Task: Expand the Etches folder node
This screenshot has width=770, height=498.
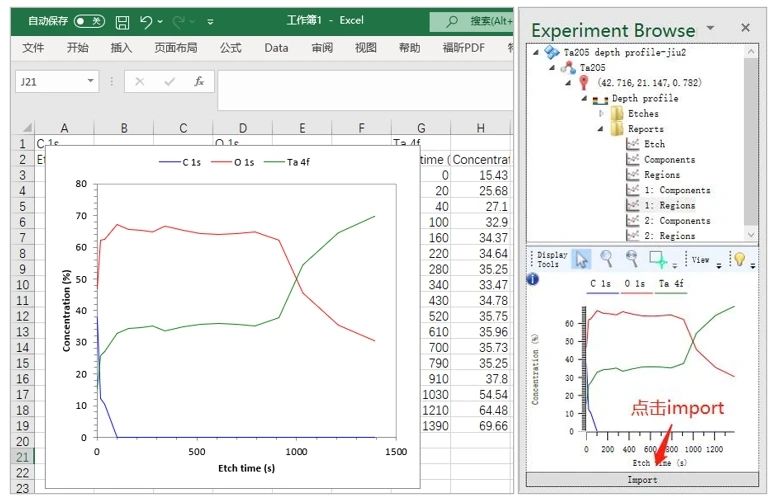Action: (x=602, y=114)
